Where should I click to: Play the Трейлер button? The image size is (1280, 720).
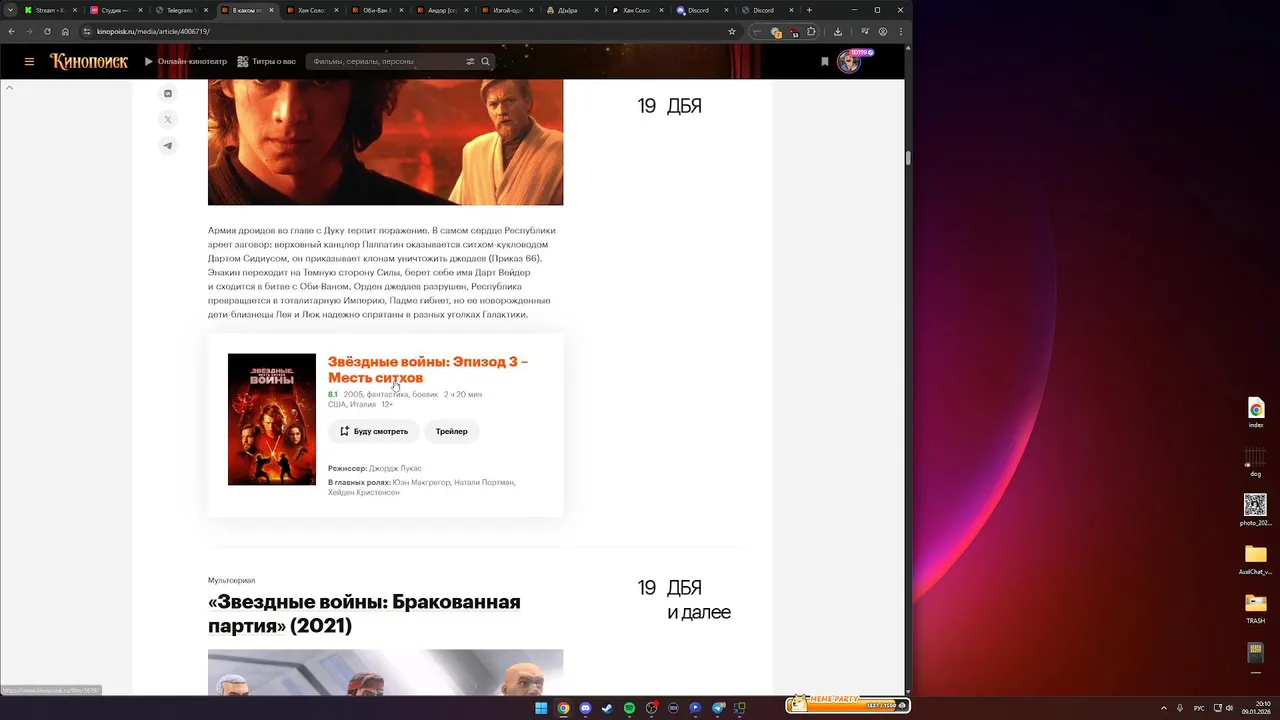pyautogui.click(x=452, y=431)
